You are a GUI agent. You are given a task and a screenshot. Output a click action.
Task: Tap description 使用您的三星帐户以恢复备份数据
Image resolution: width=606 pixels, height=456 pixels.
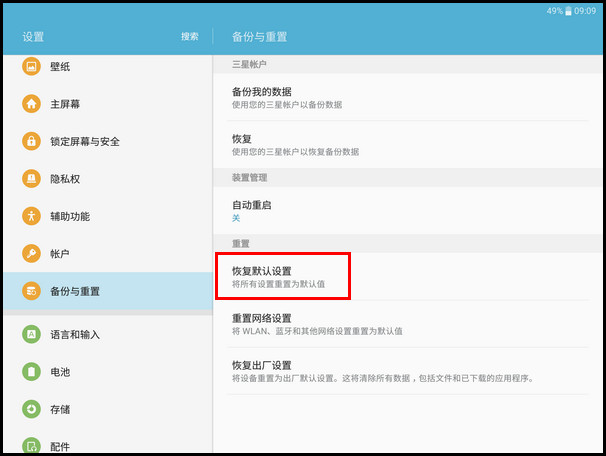coord(295,152)
